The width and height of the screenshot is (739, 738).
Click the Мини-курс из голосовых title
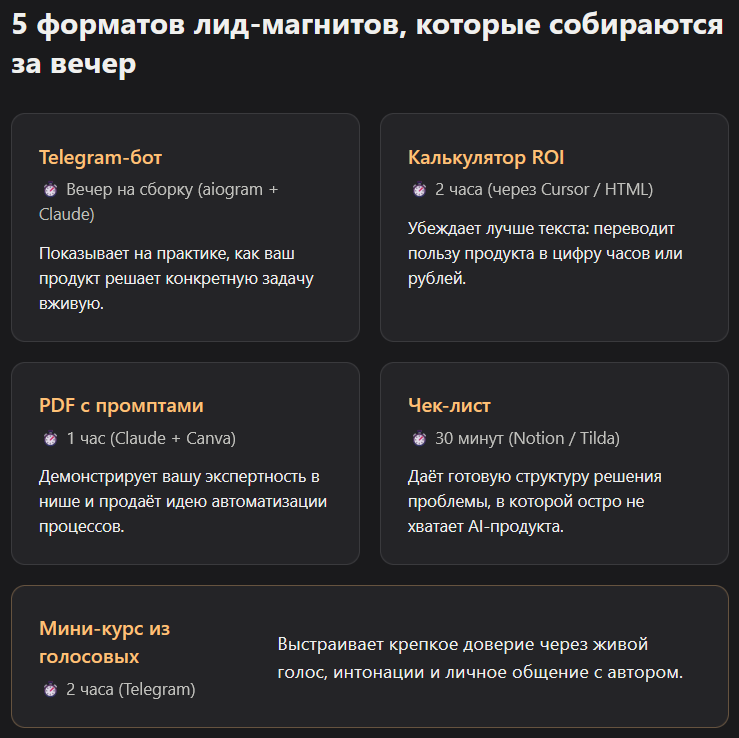tap(105, 642)
